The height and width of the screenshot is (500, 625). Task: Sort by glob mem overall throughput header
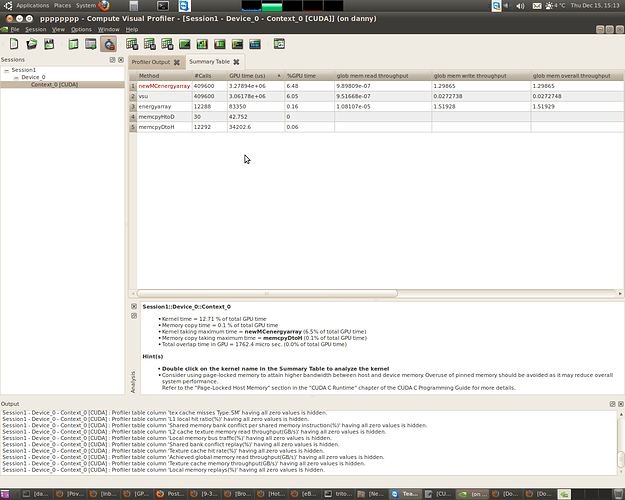pyautogui.click(x=577, y=76)
